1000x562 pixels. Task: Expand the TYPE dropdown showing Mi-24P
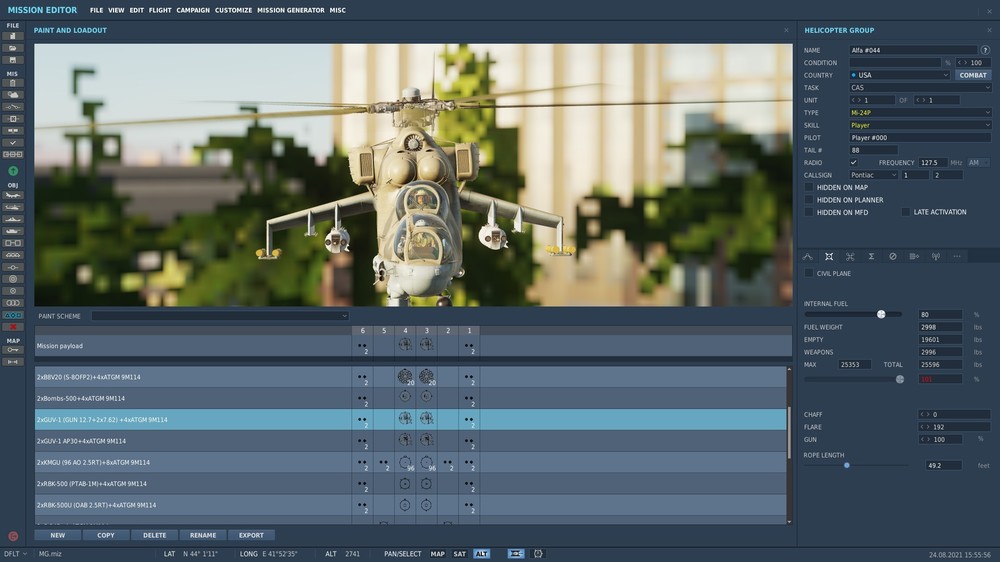click(920, 113)
